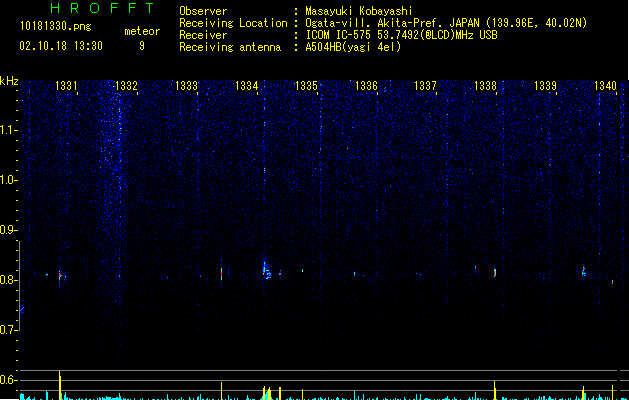The image size is (629, 400).
Task: Click the 0.7 kHz axis label
Action: tap(9, 330)
